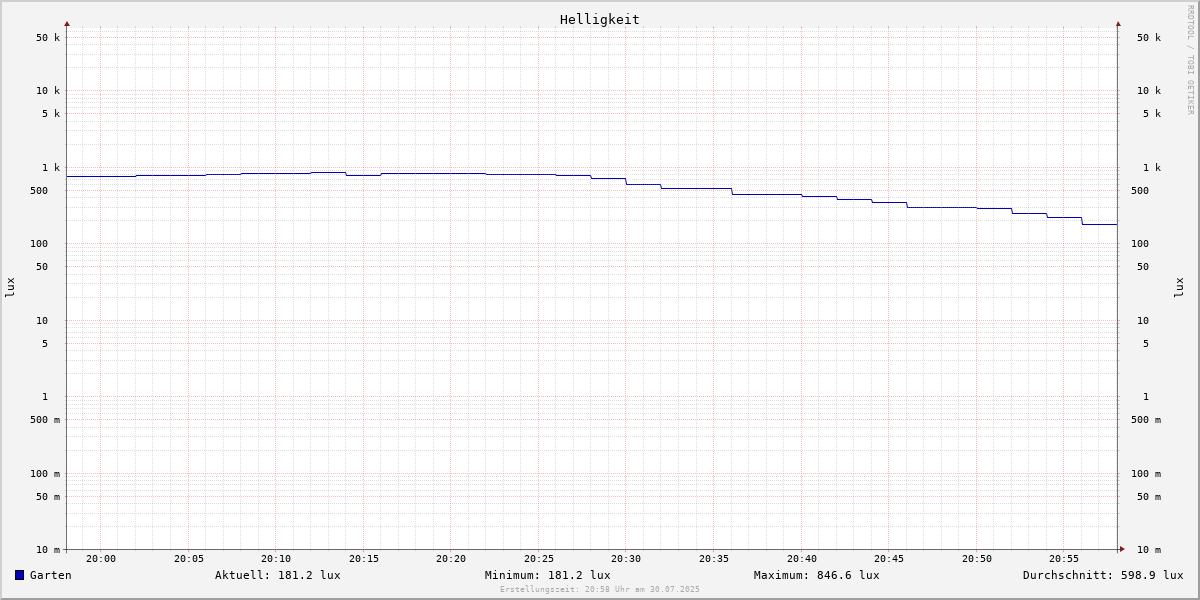Image resolution: width=1200 pixels, height=600 pixels.
Task: Click the 20:05 time axis label
Action: pyautogui.click(x=189, y=559)
